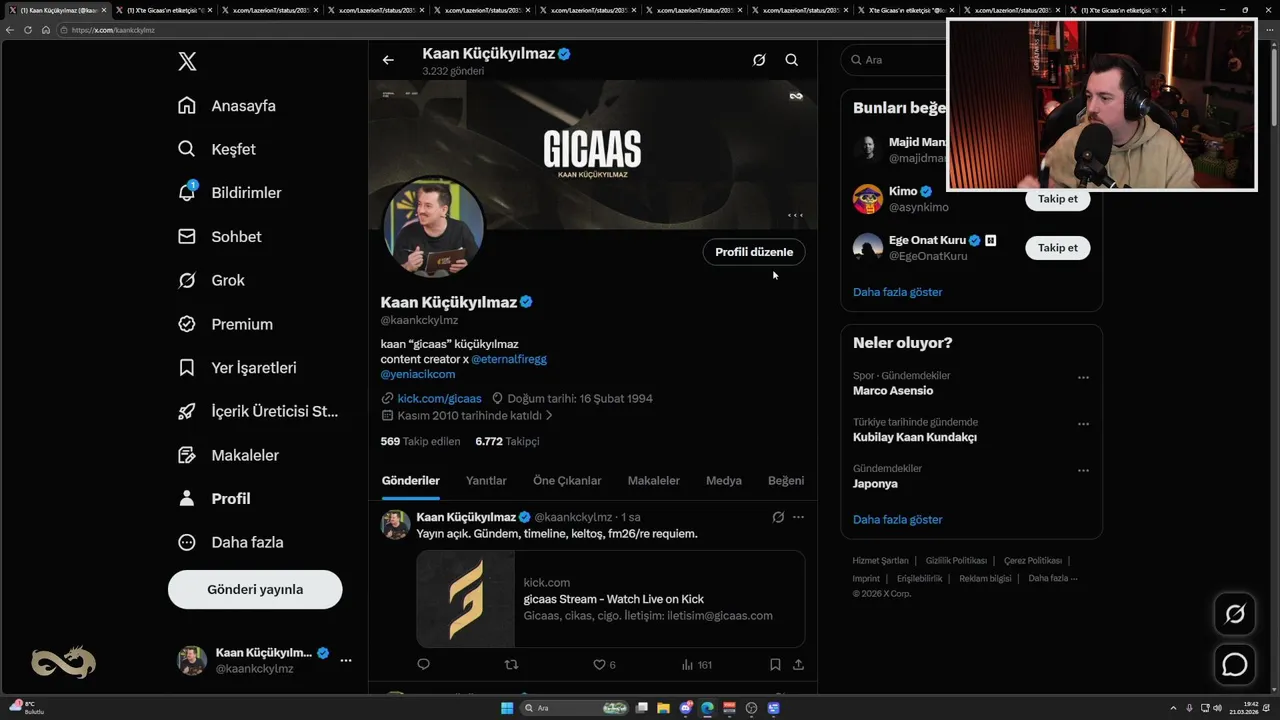Switch to Makaleler profile tab
This screenshot has width=1280, height=720.
653,481
